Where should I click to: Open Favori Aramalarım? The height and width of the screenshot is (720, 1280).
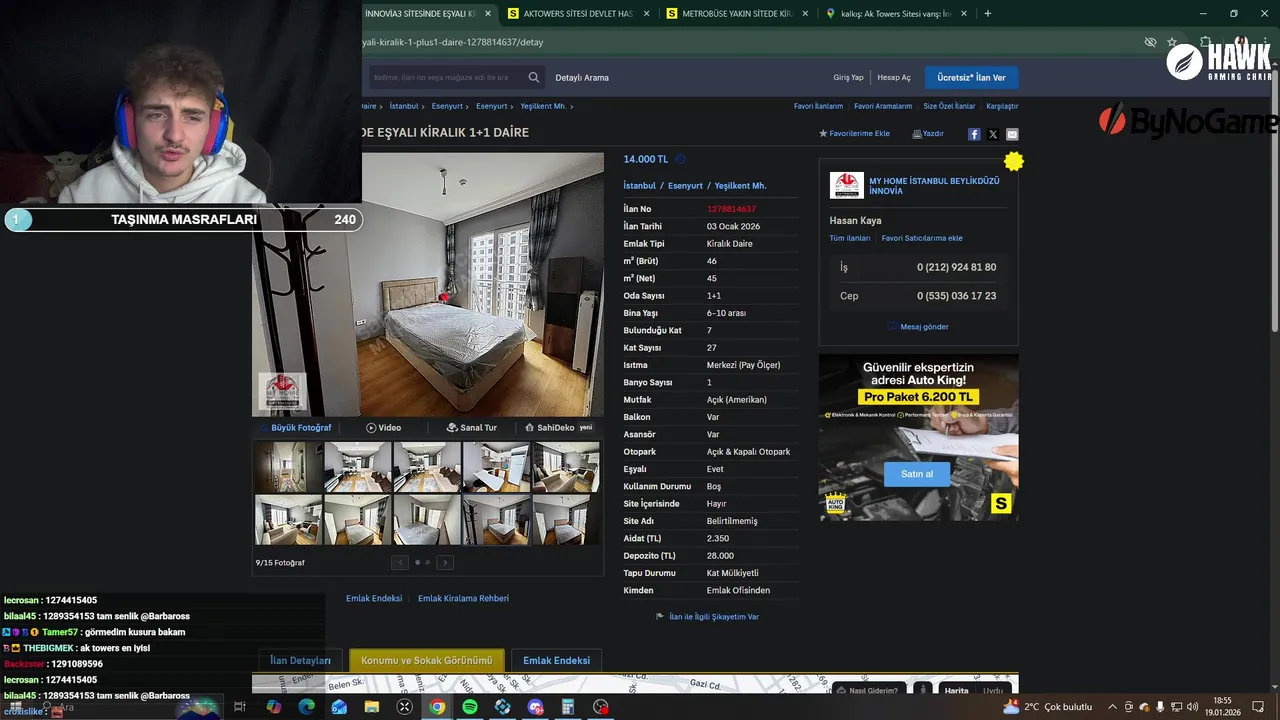click(x=883, y=106)
